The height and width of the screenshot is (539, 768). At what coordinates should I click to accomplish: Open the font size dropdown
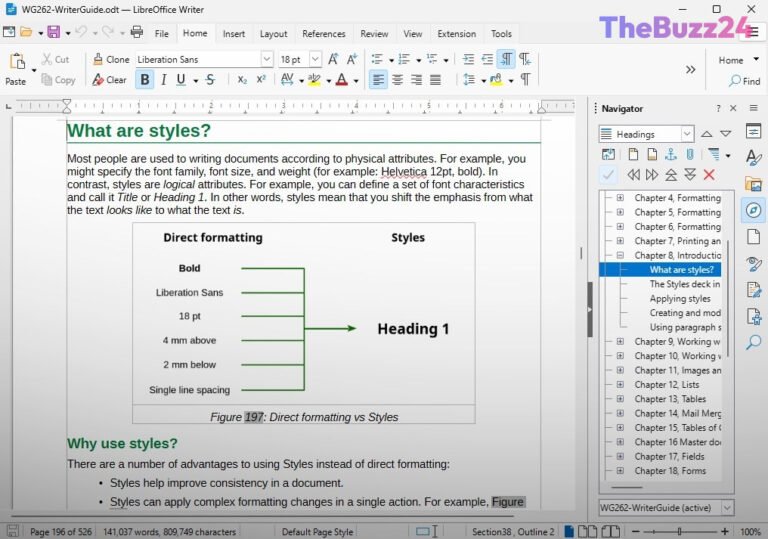coord(315,59)
